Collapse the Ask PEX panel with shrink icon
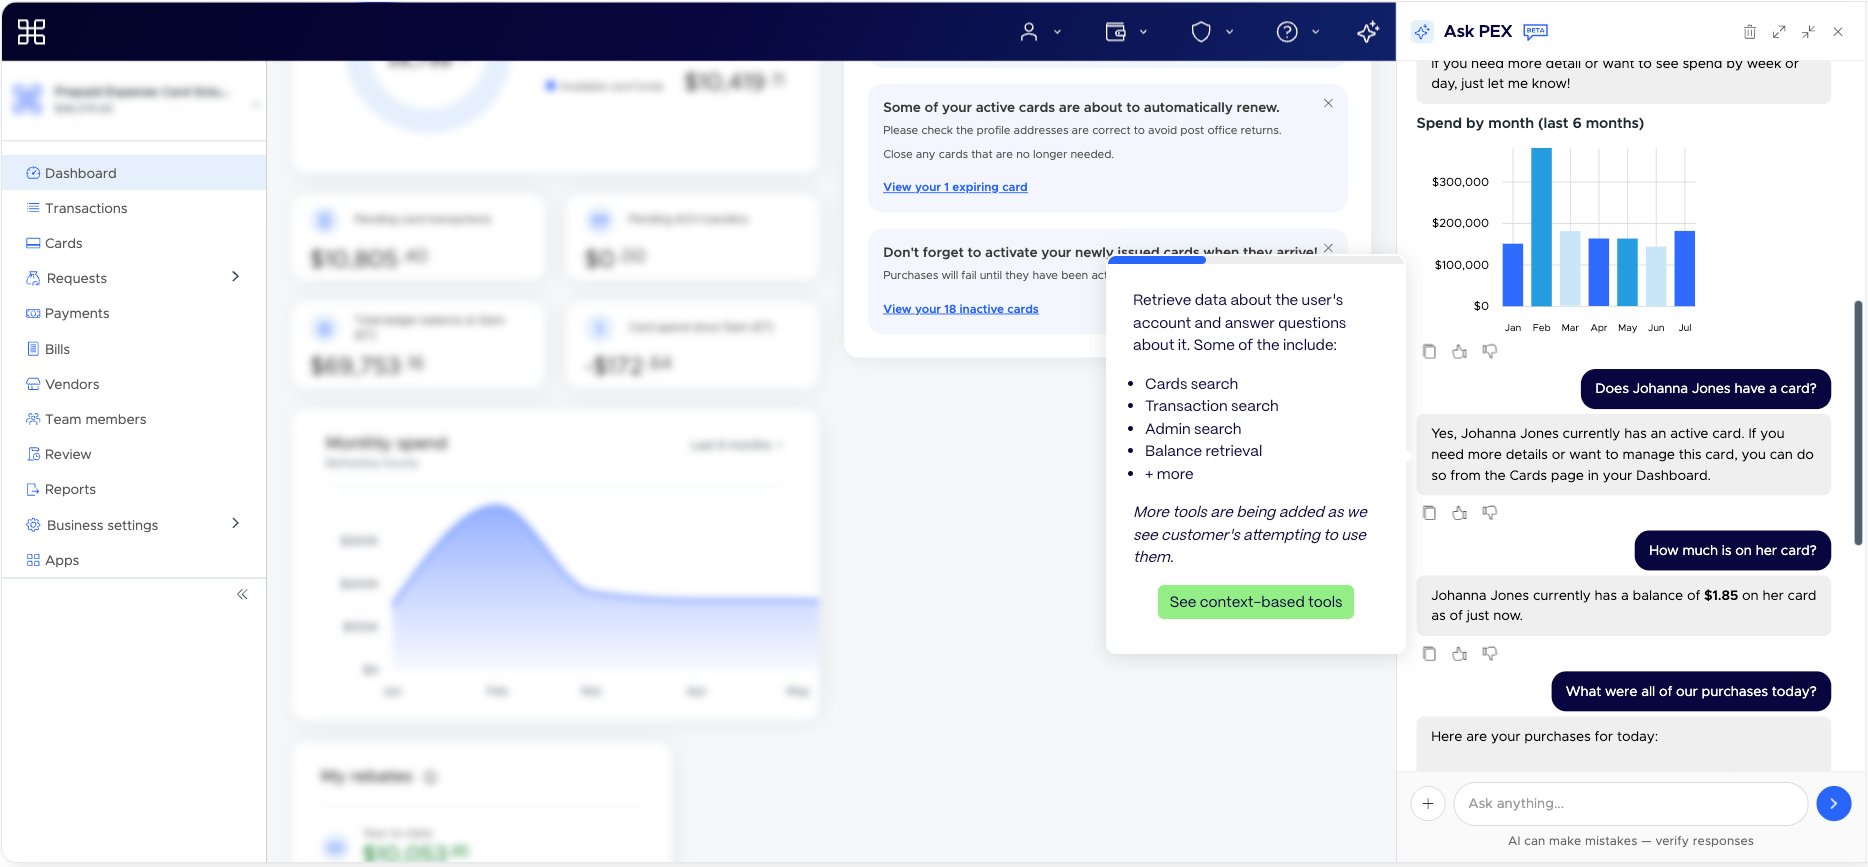This screenshot has width=1868, height=867. pyautogui.click(x=1808, y=32)
